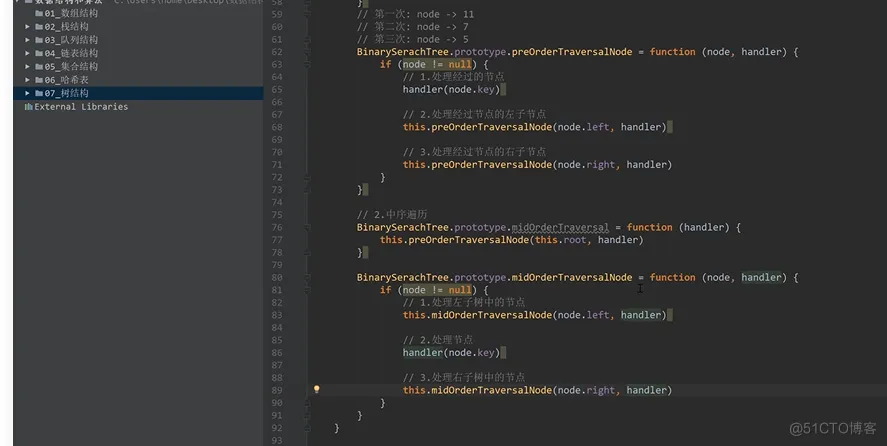This screenshot has width=887, height=446.
Task: Click 'node != null' on line 81
Action: click(437, 290)
